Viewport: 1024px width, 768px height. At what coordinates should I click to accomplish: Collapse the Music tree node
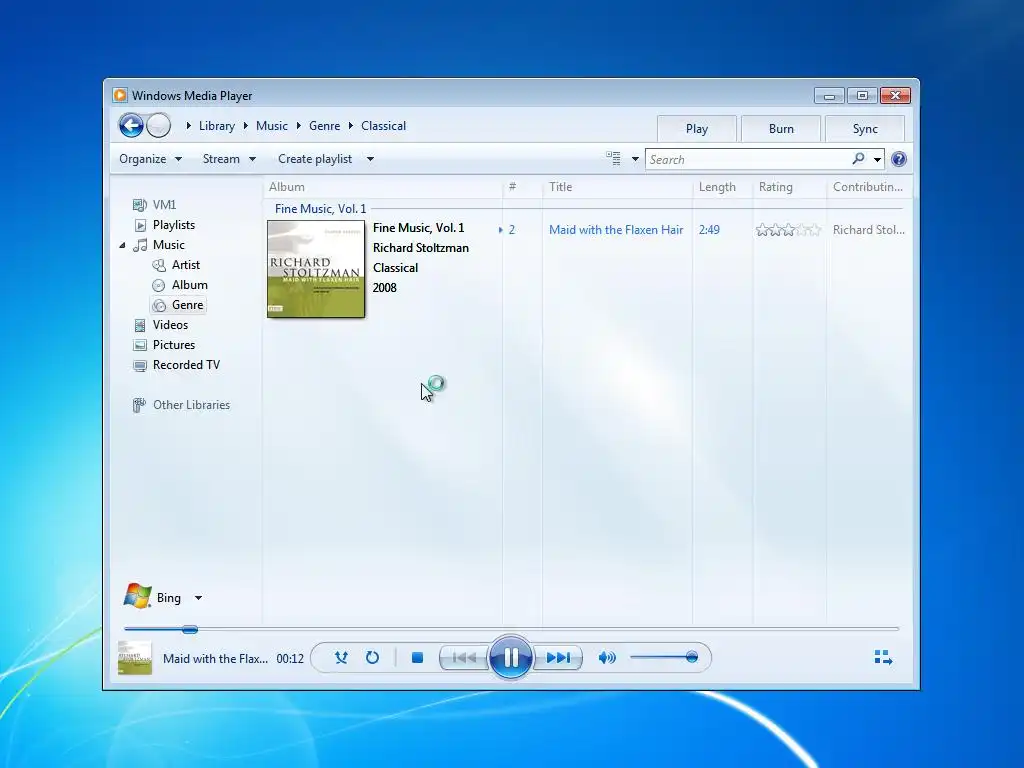click(x=122, y=246)
